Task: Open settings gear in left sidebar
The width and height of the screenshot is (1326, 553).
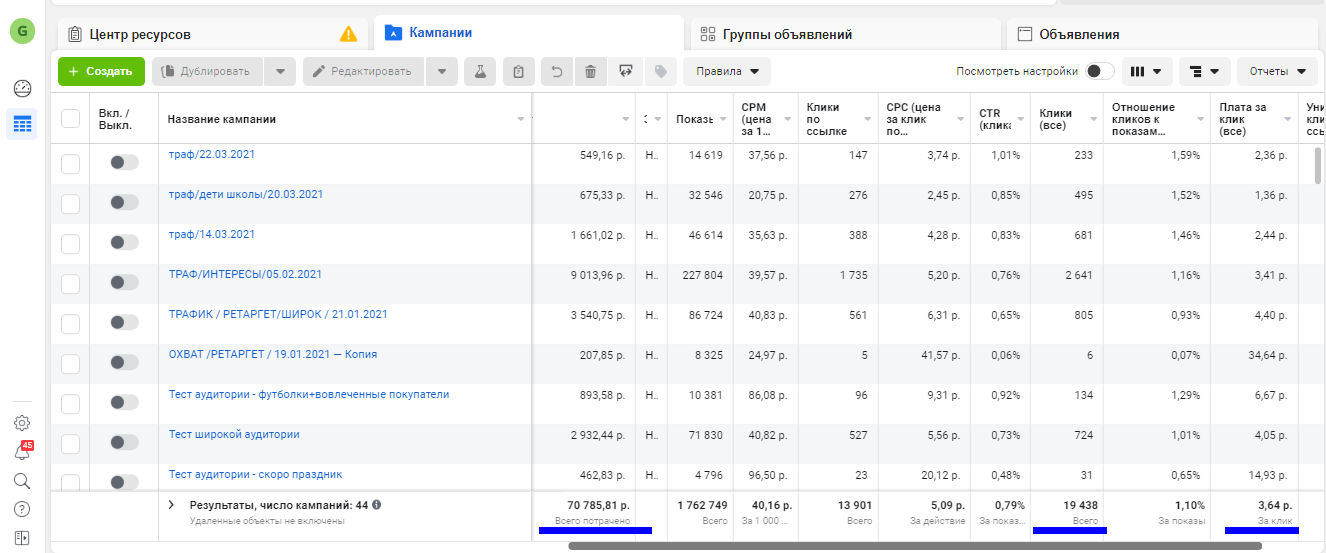Action: (x=22, y=423)
